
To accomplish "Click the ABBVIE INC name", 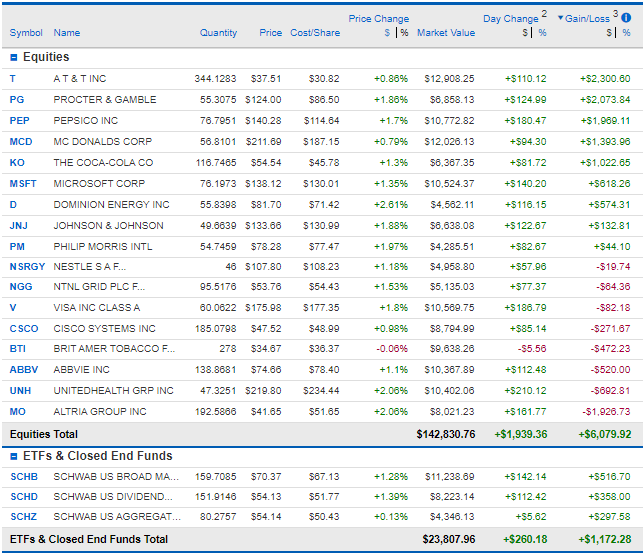I will pos(81,369).
